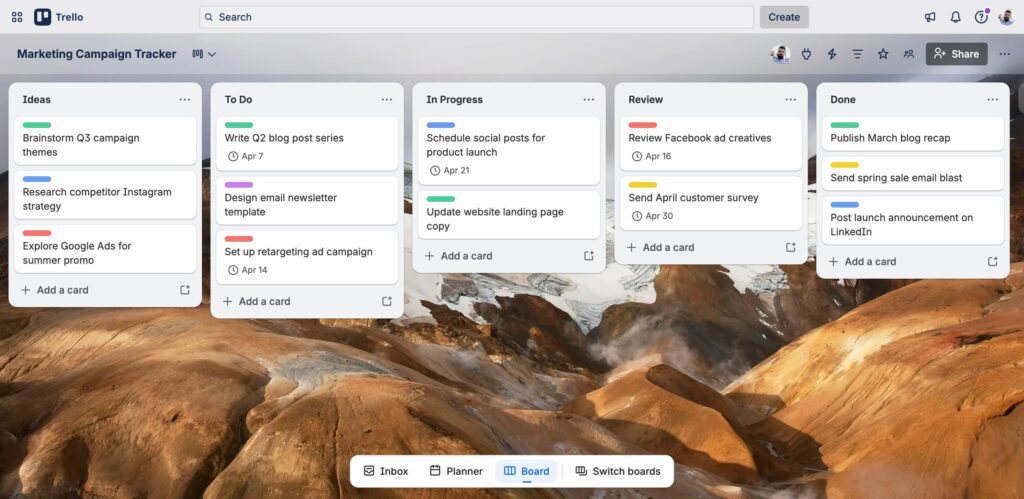Click the In Progress list title

click(x=455, y=99)
